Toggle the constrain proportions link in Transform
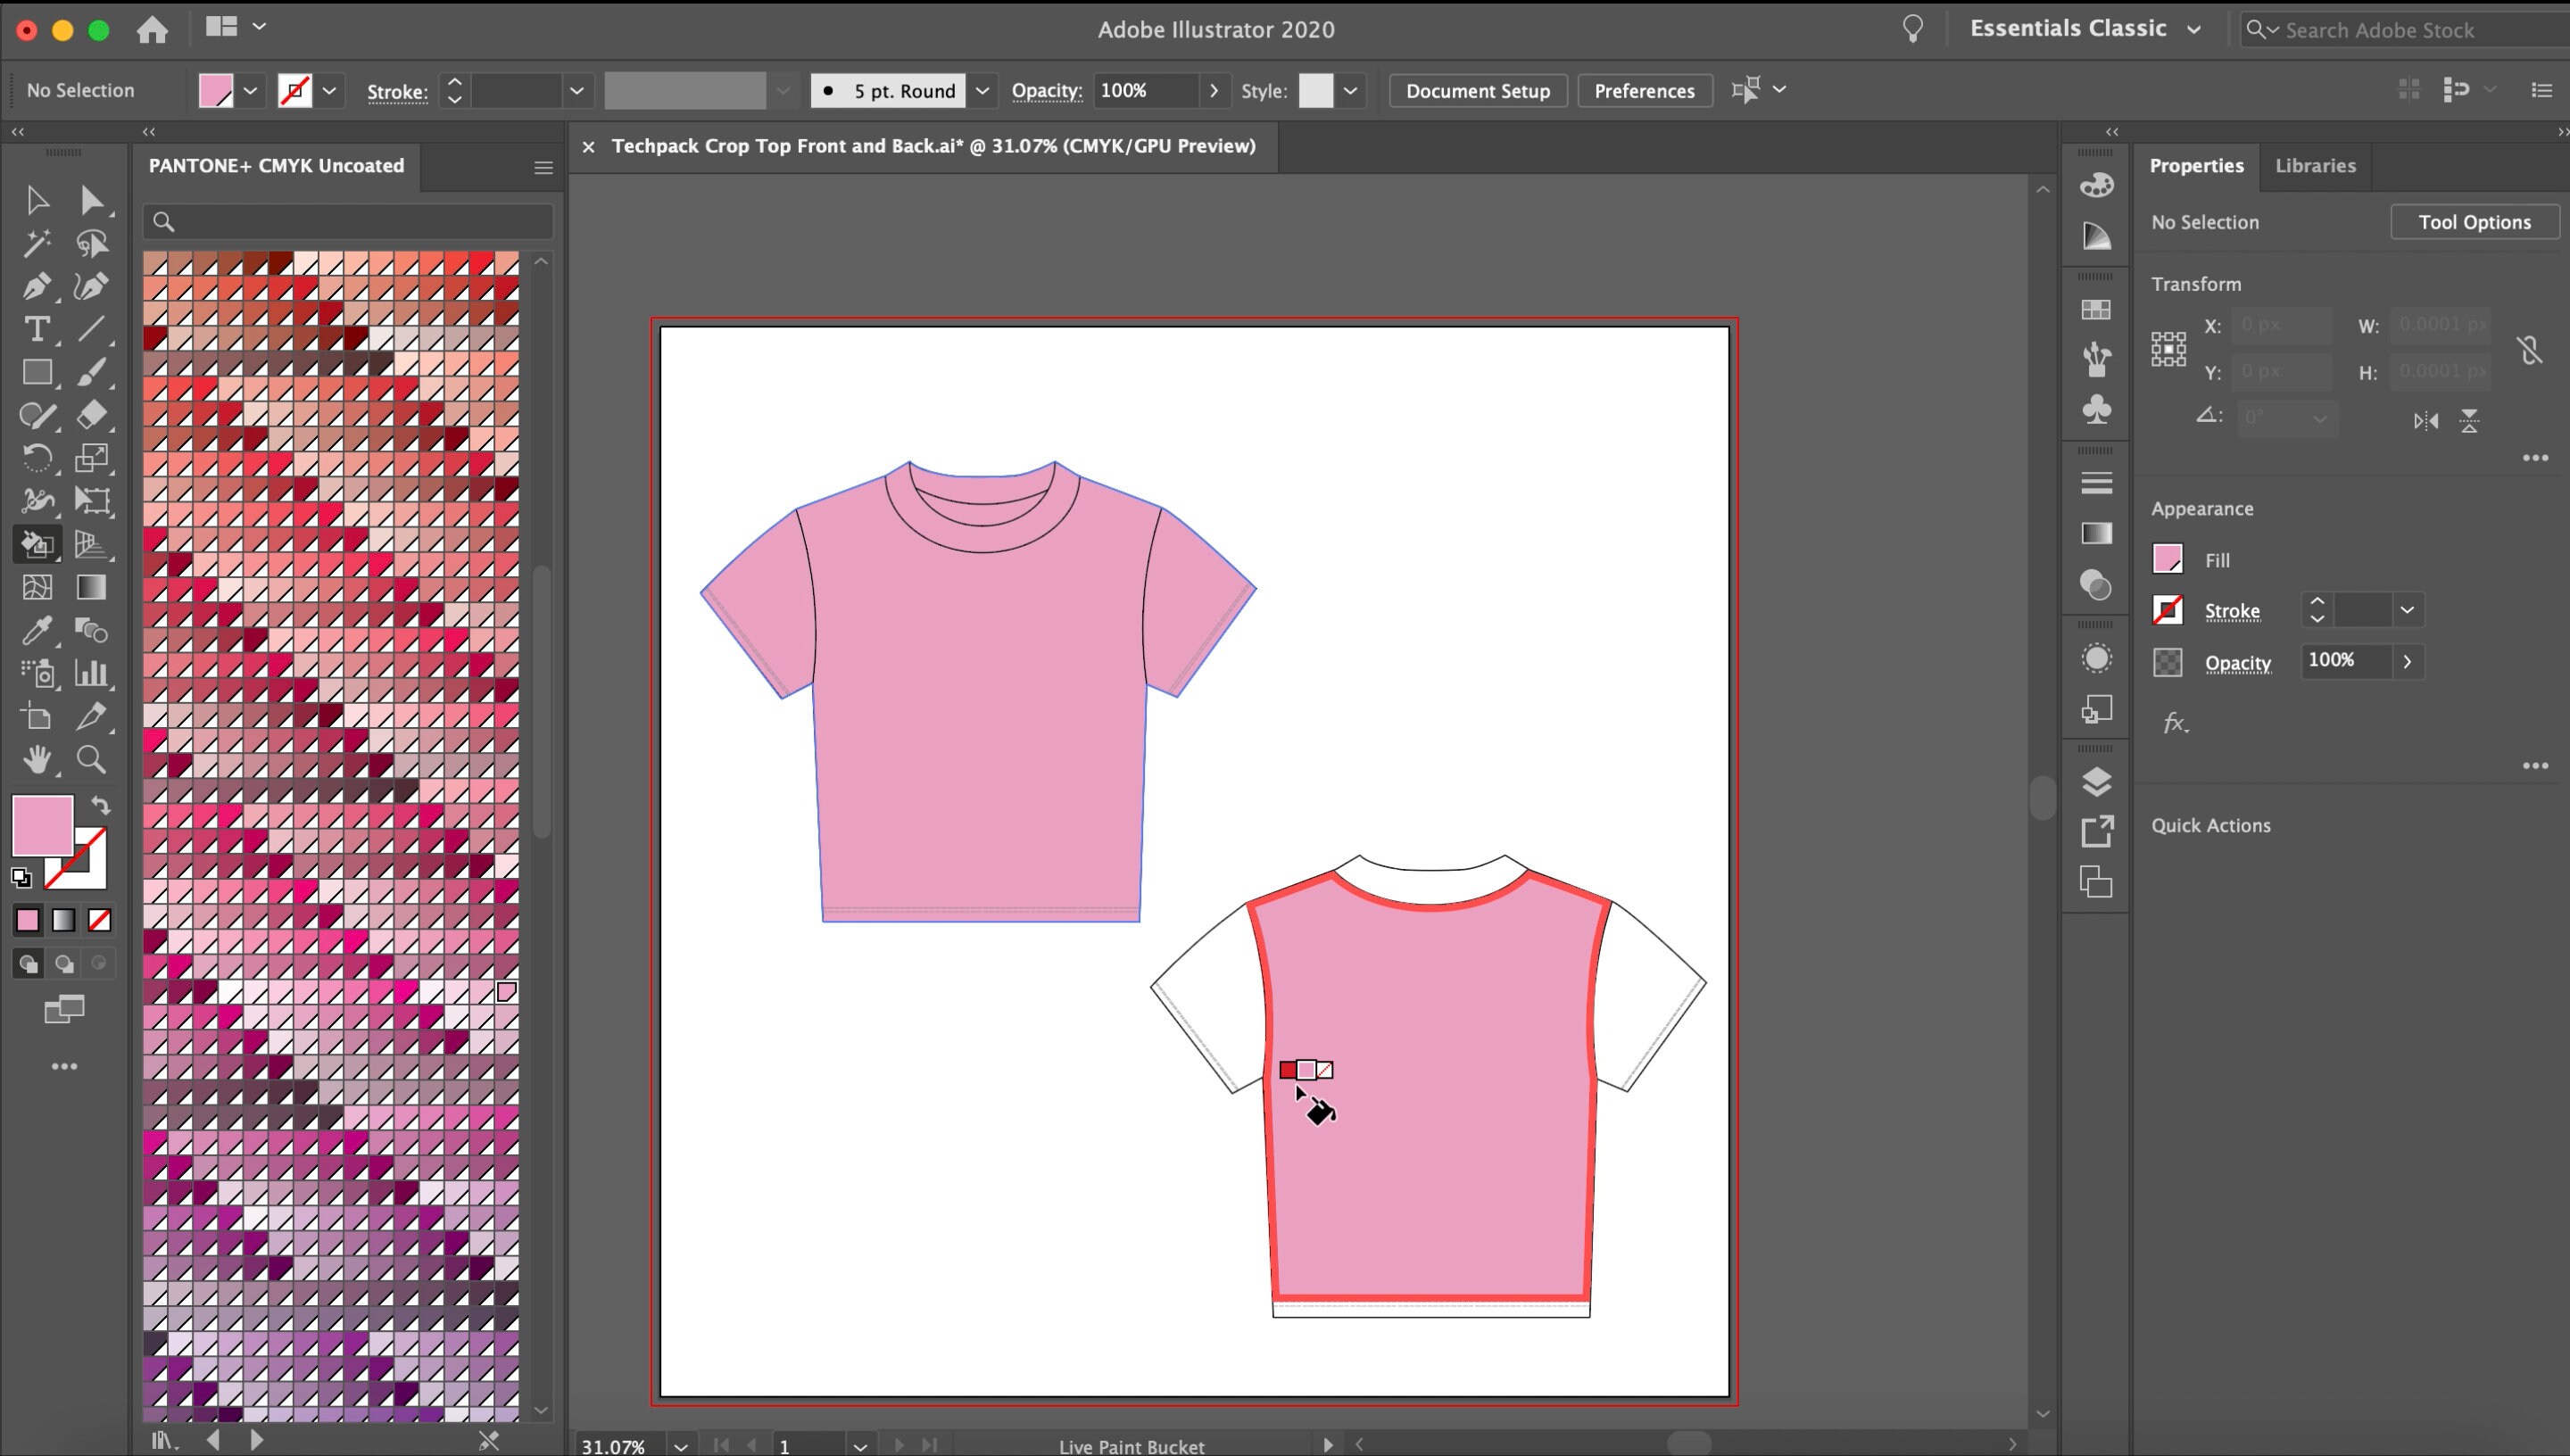This screenshot has width=2570, height=1456. click(x=2531, y=349)
